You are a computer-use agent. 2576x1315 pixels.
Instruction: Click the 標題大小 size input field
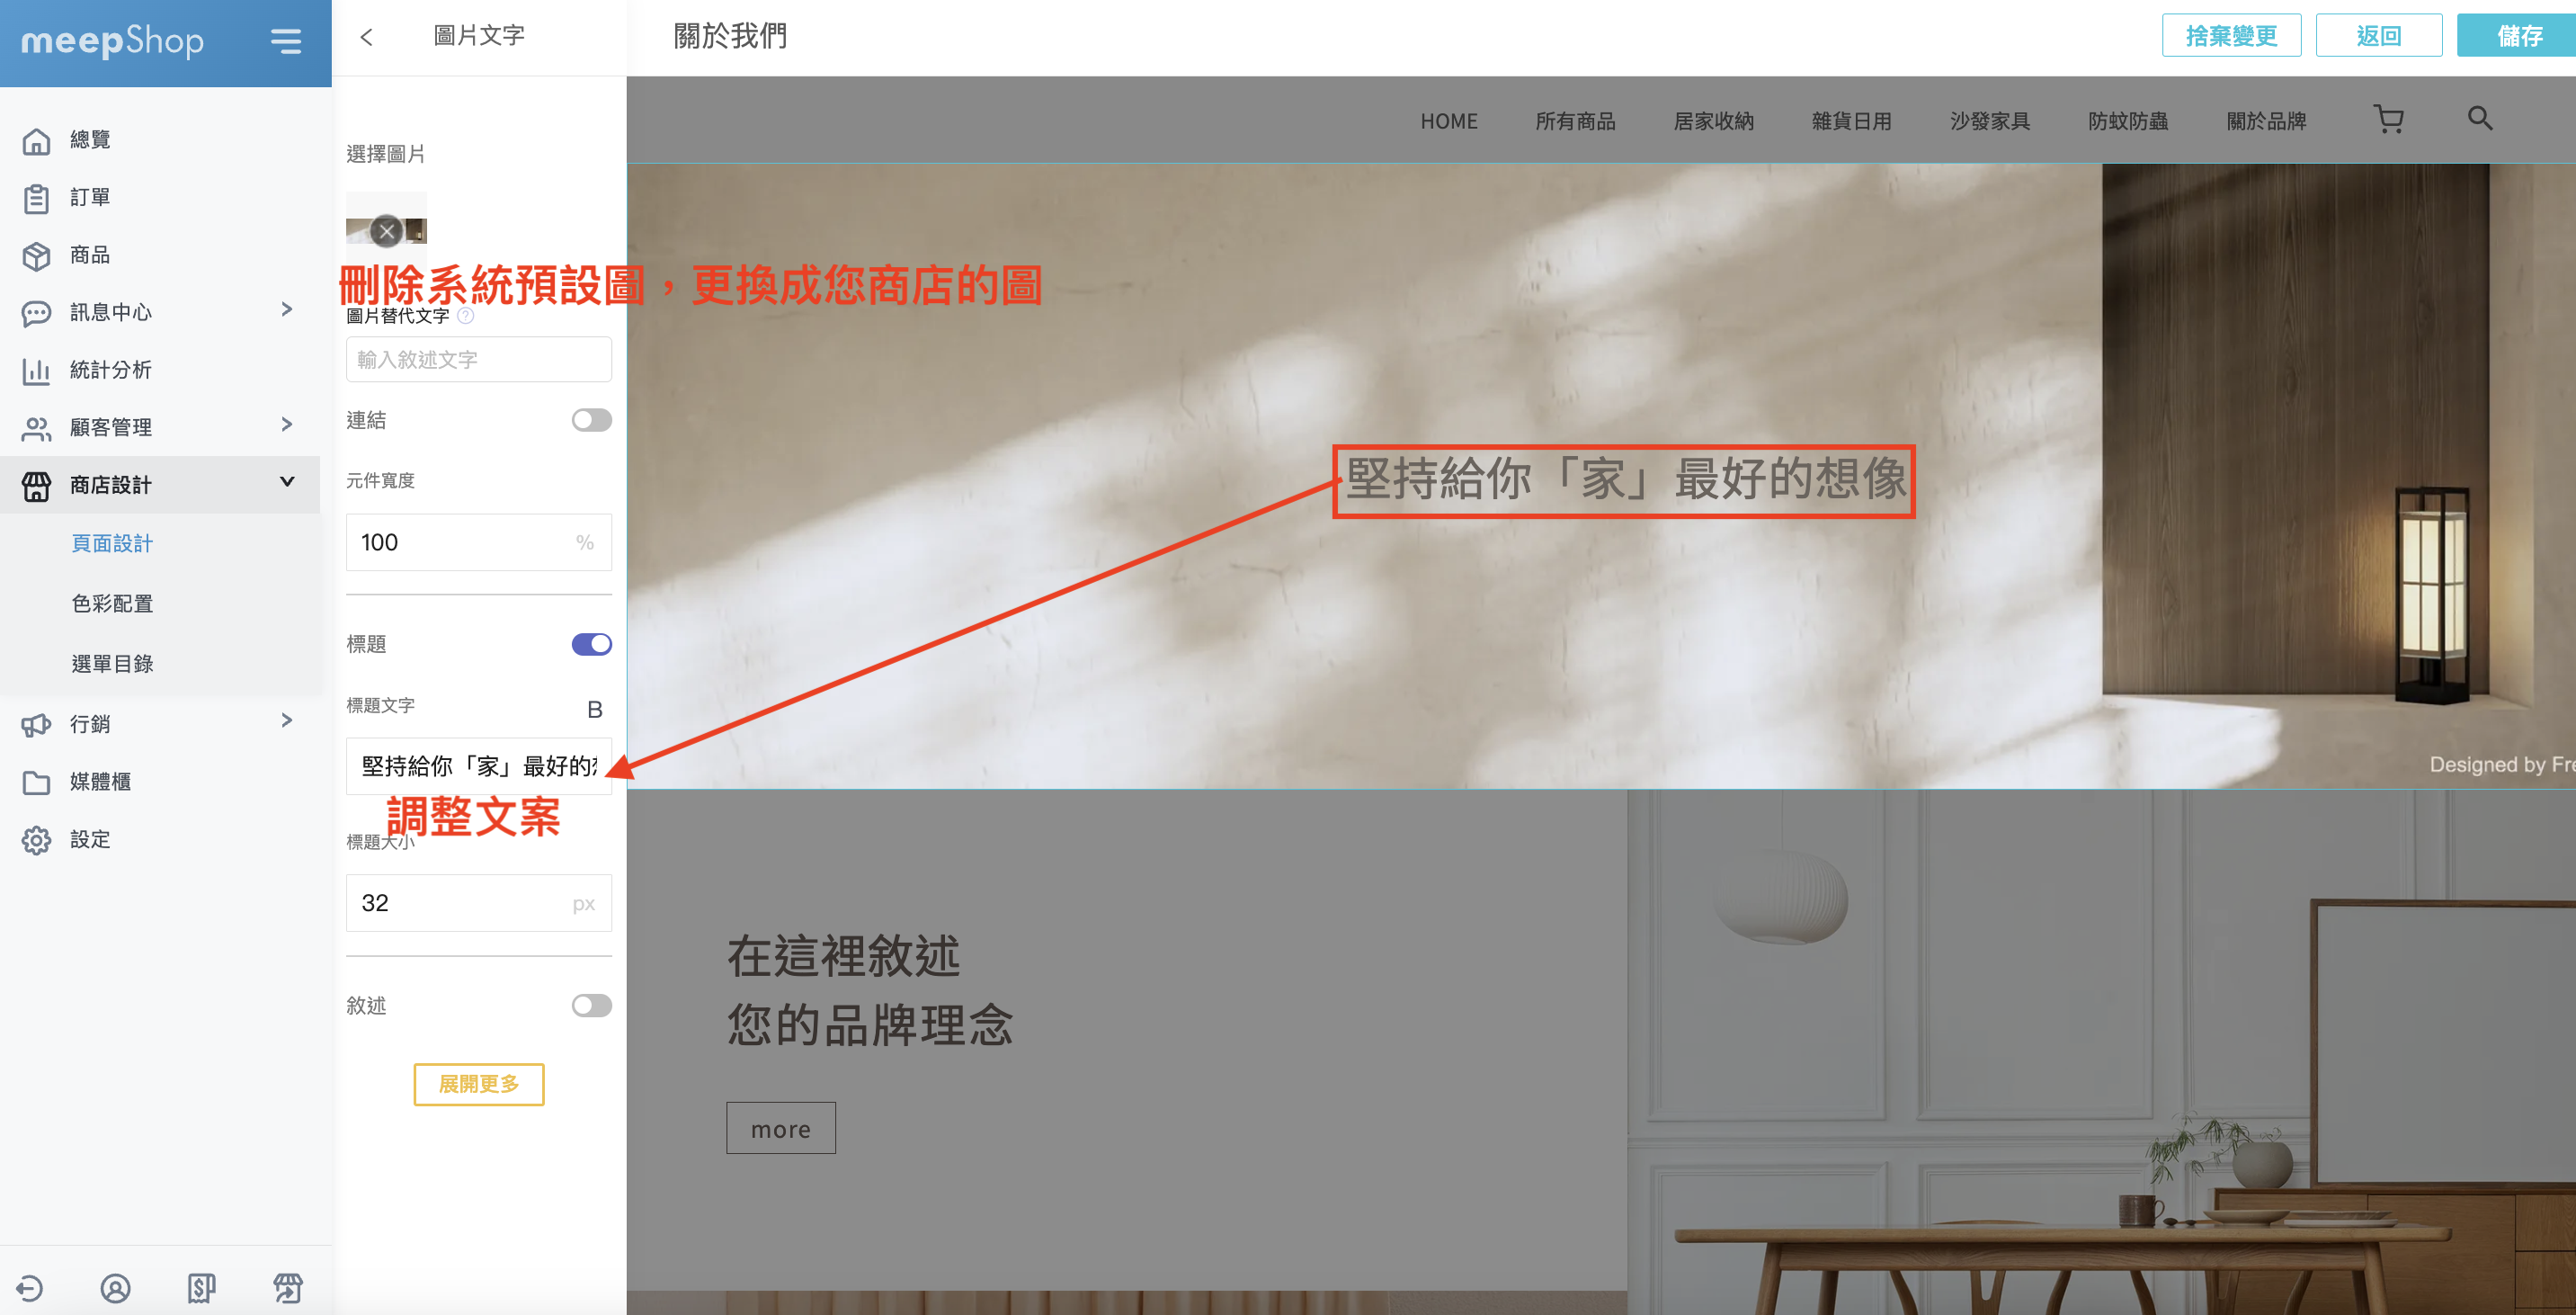[479, 903]
